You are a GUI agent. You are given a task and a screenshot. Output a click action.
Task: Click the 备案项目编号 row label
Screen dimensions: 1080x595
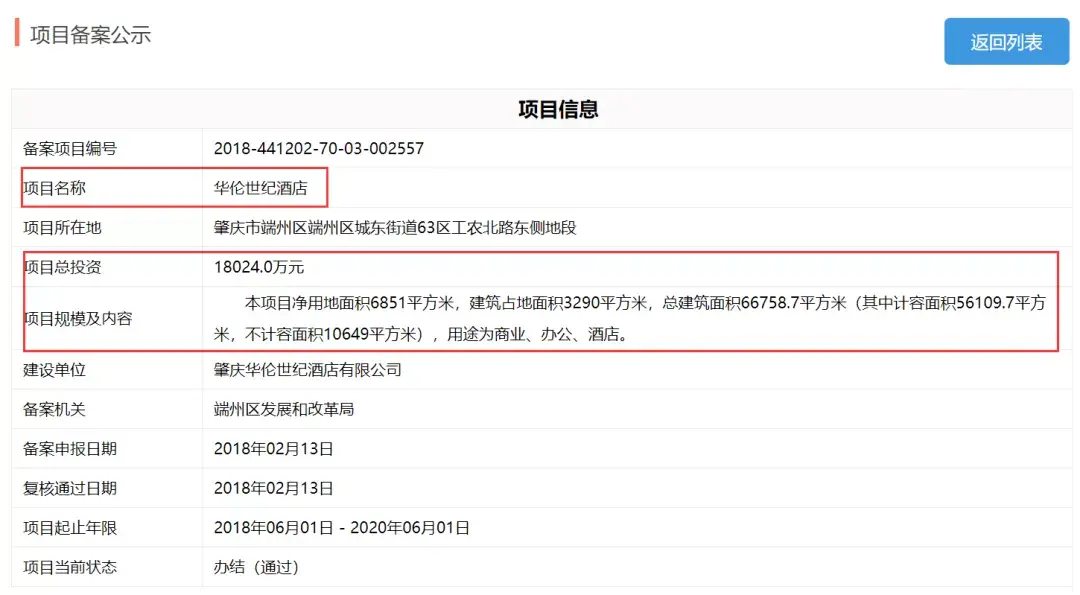[70, 149]
